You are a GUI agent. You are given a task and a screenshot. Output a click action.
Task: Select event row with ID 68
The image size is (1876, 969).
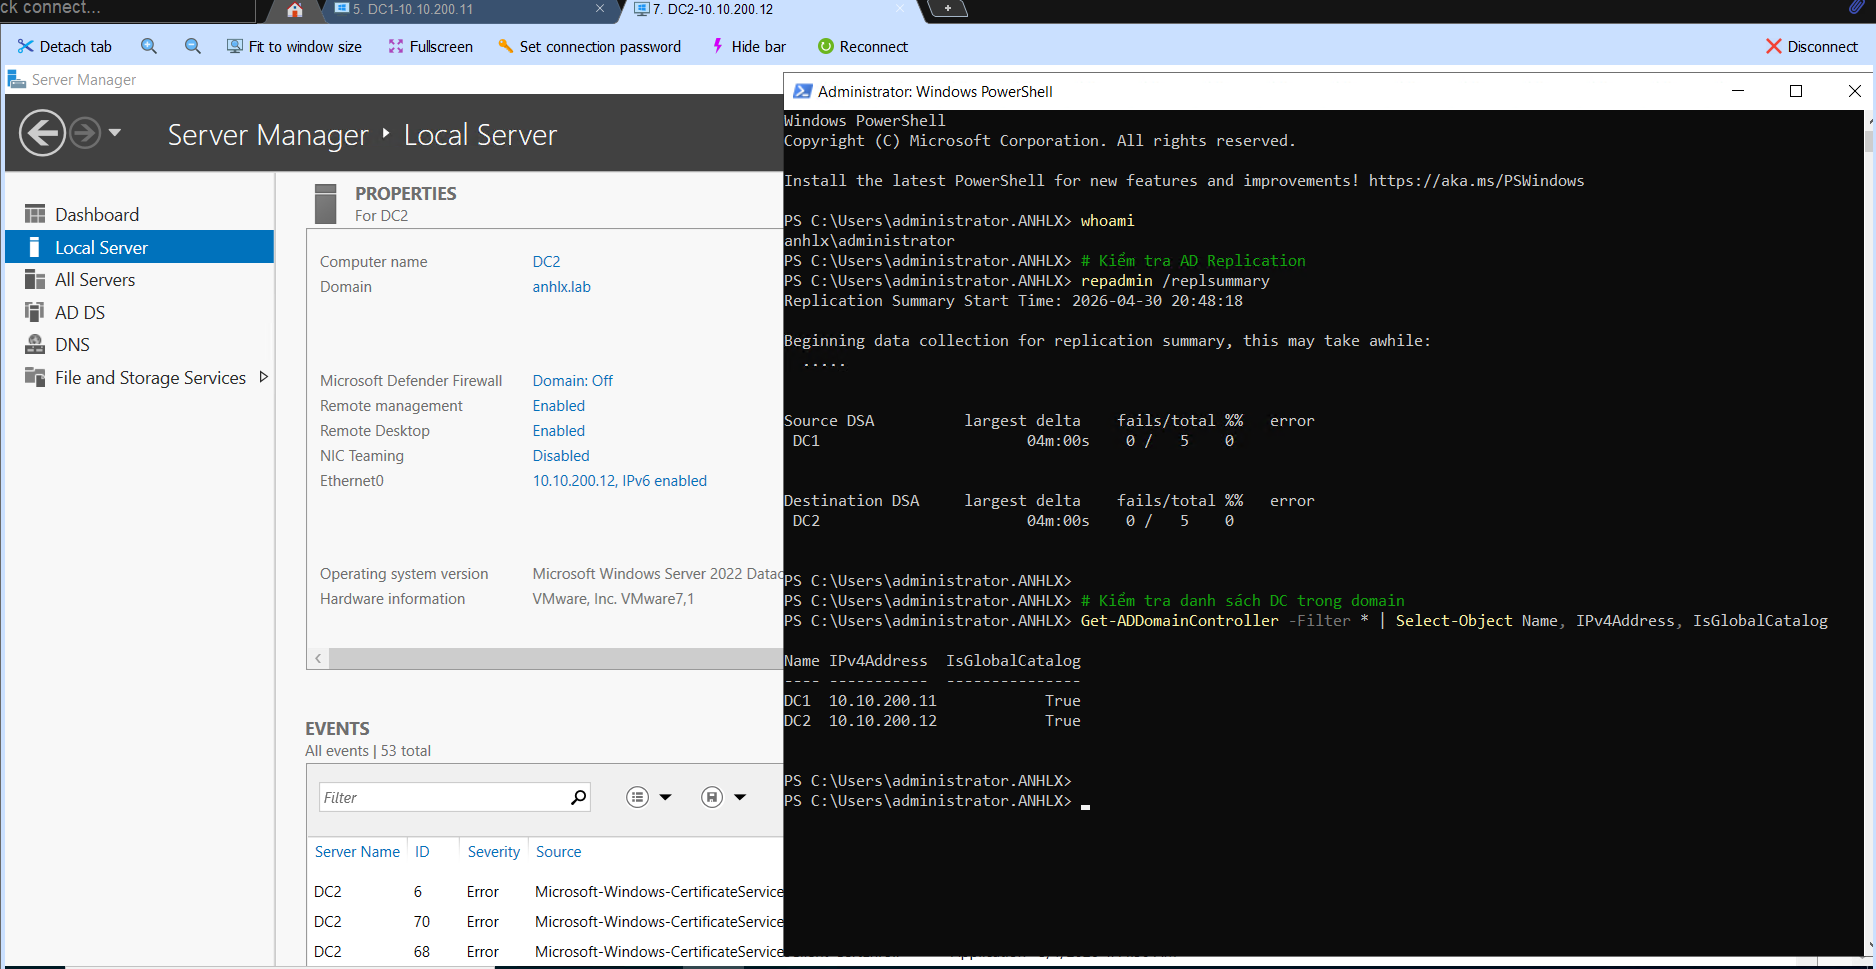(x=545, y=951)
